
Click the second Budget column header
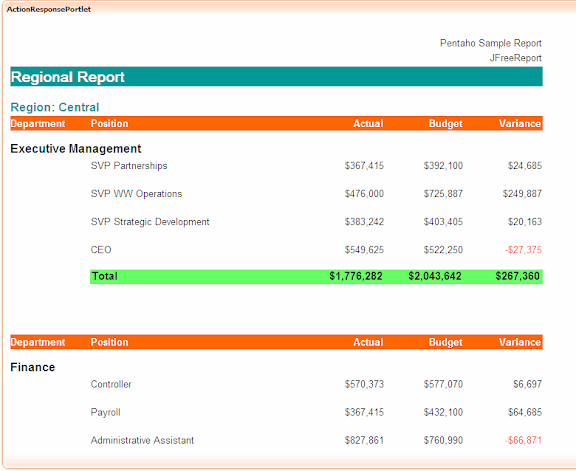tap(445, 342)
